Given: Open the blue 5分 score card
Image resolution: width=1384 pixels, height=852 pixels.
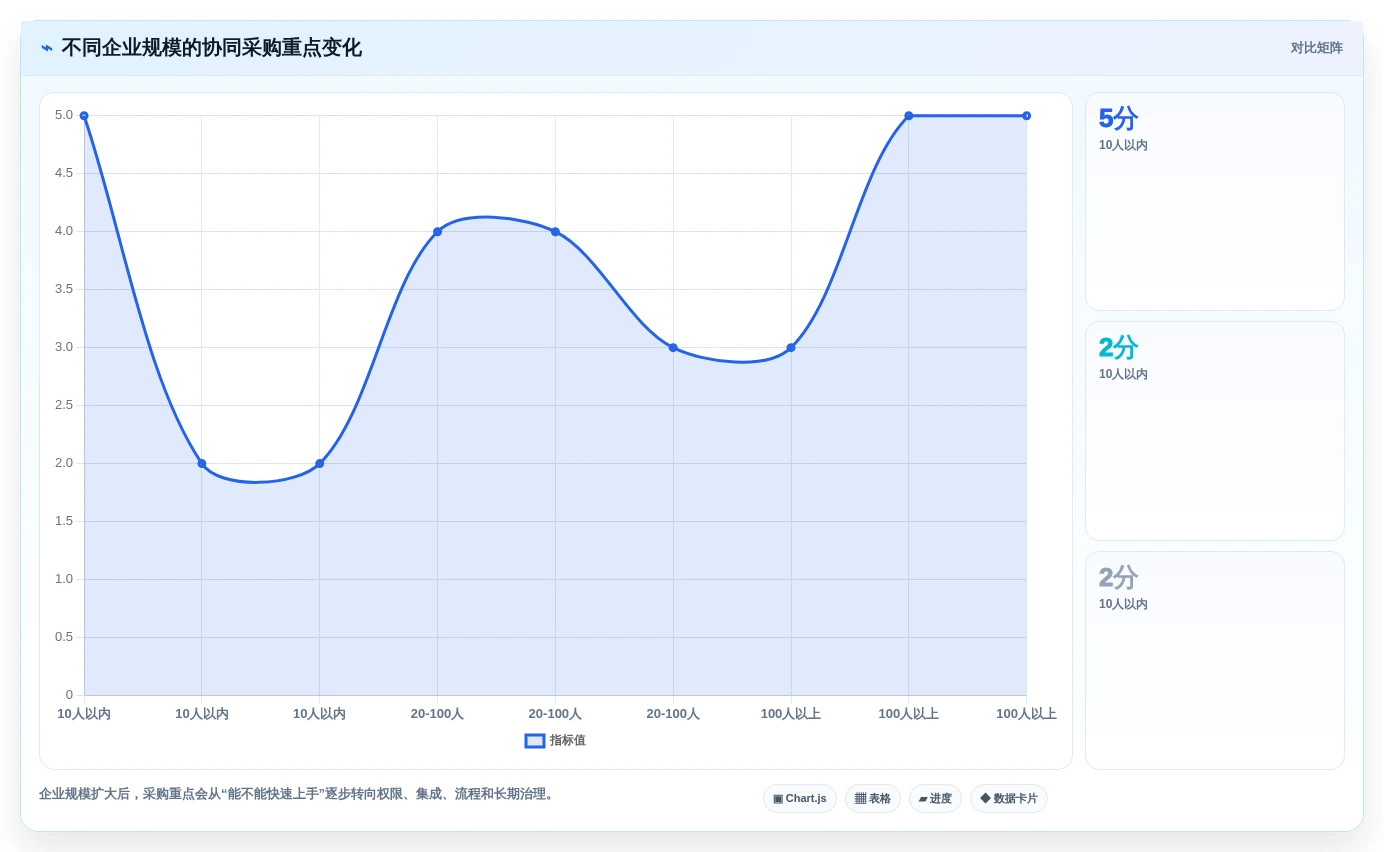Looking at the screenshot, I should [1215, 201].
